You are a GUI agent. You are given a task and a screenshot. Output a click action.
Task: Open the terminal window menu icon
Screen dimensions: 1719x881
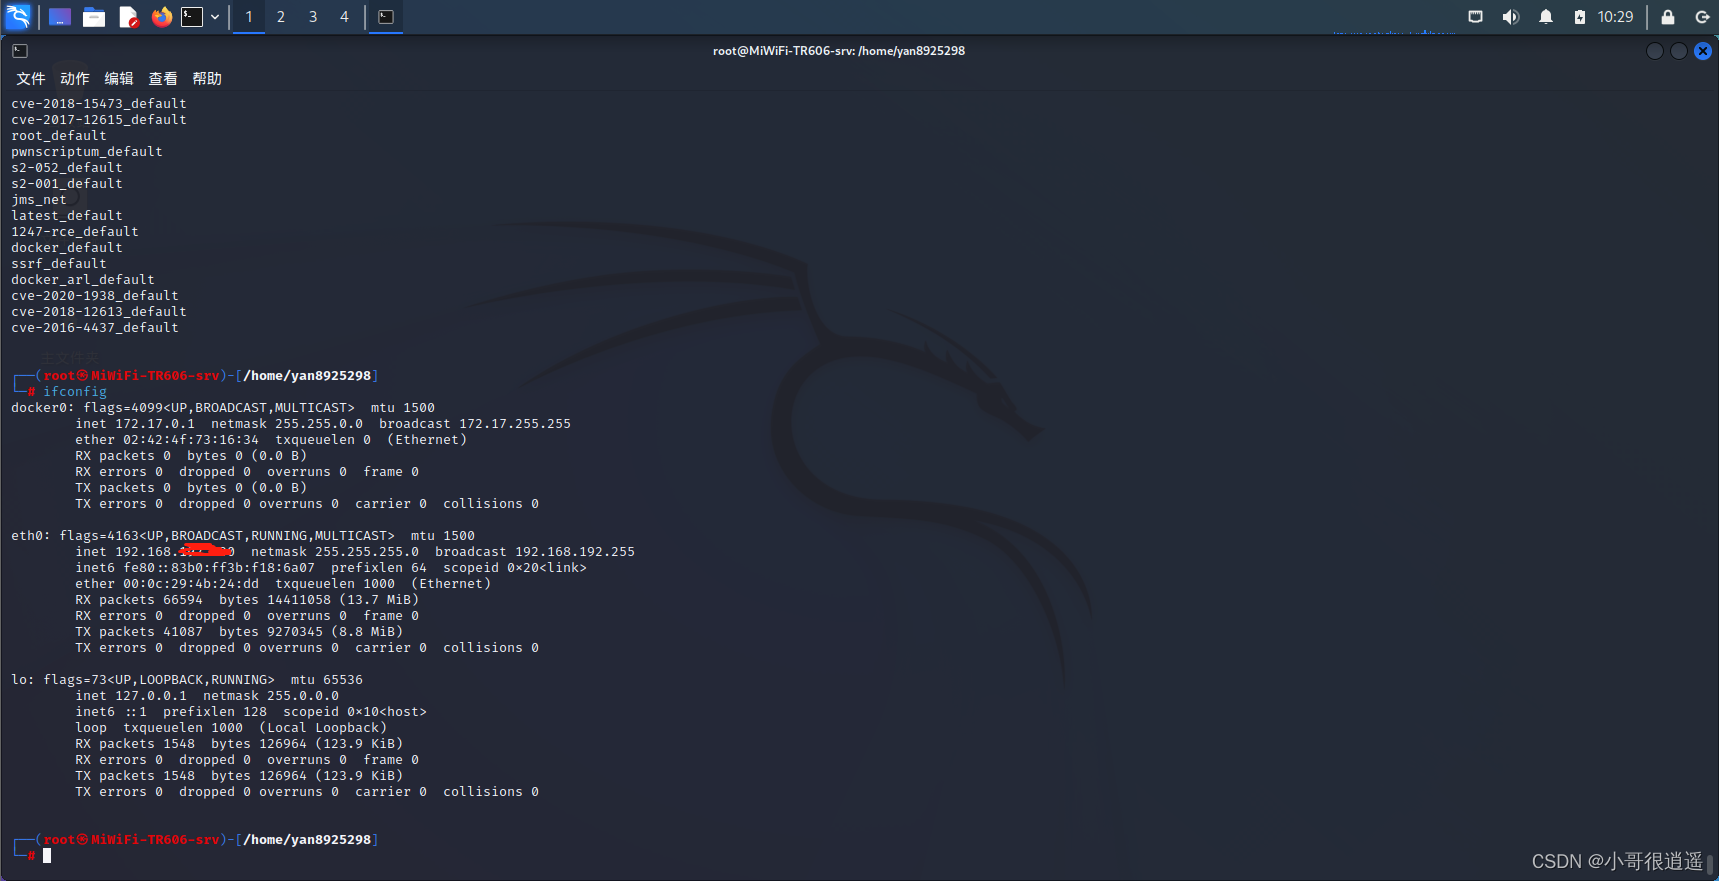point(20,51)
